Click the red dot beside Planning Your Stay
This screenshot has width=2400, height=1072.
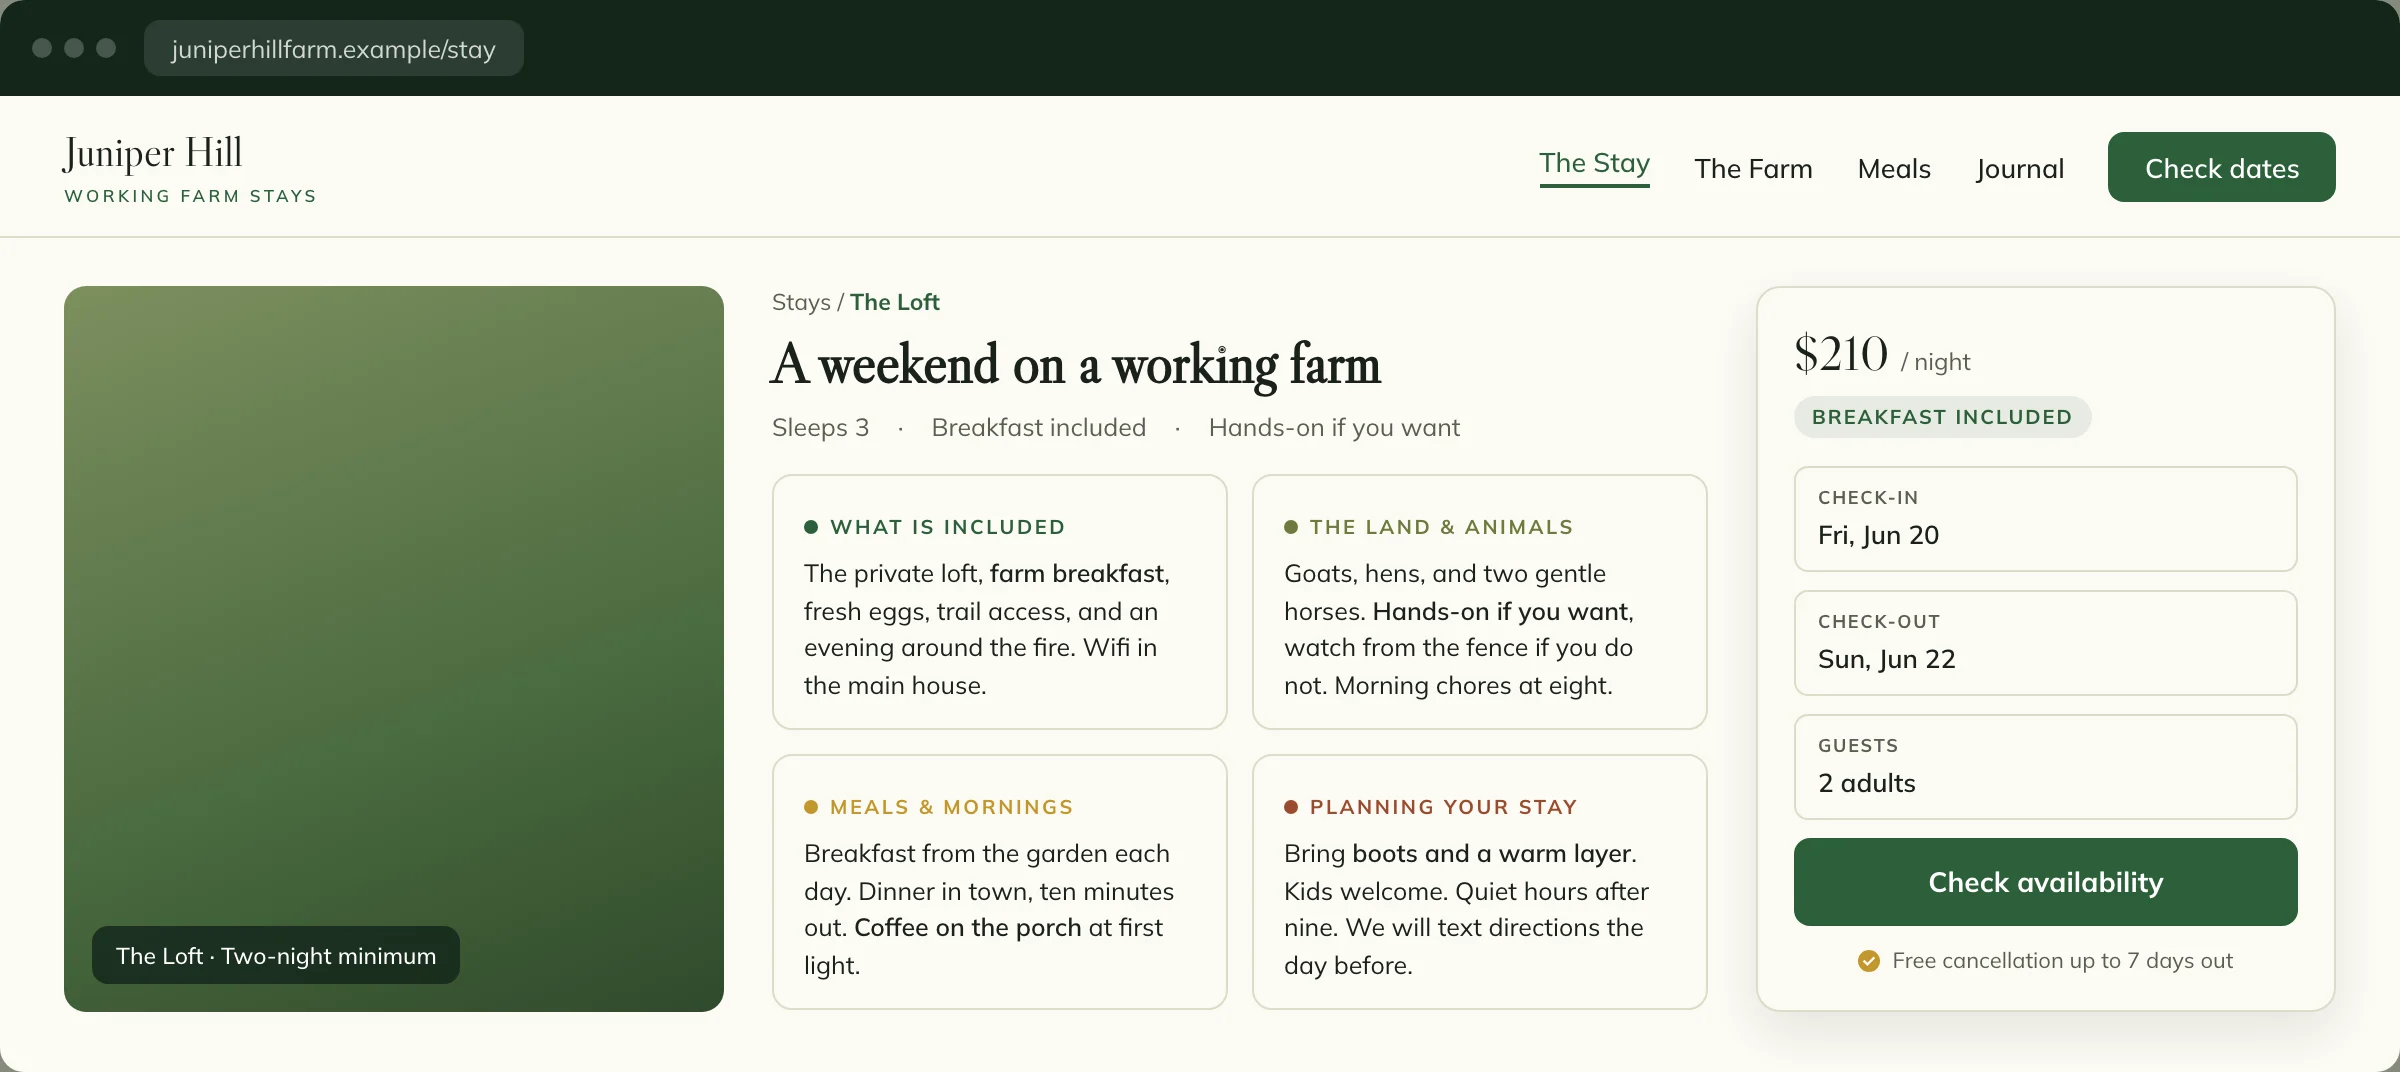pyautogui.click(x=1291, y=807)
